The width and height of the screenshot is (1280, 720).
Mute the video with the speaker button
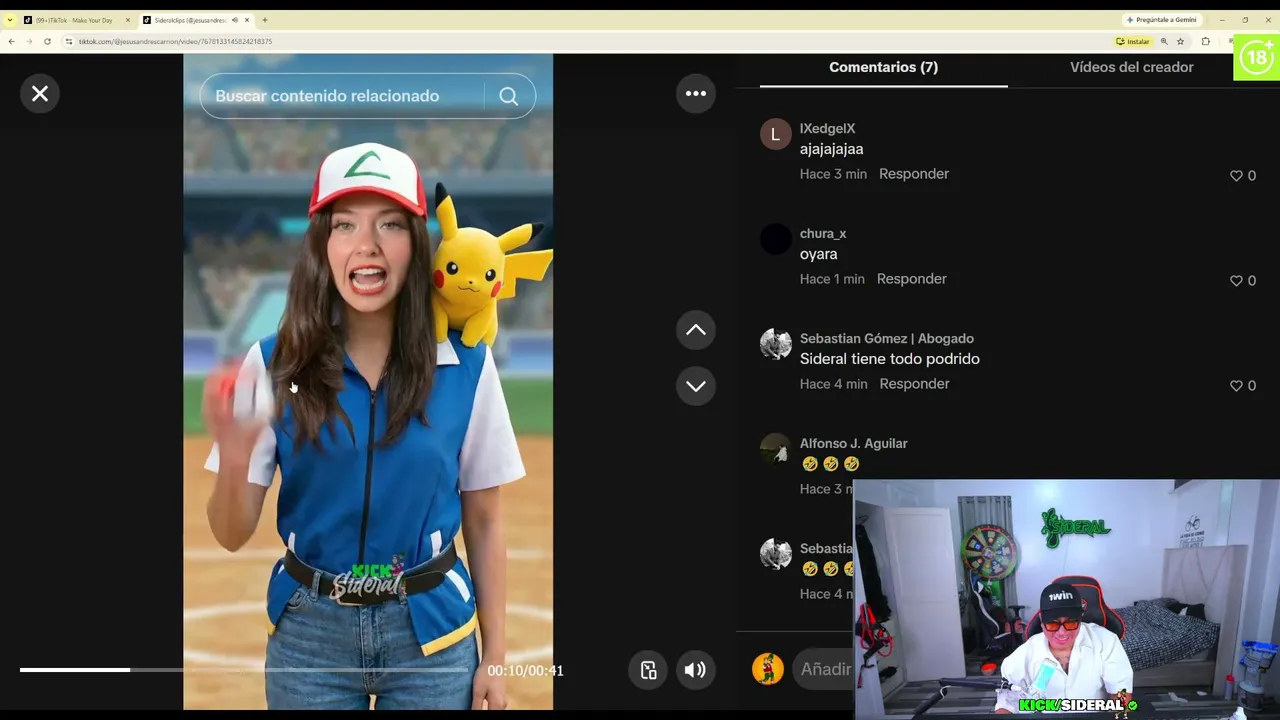click(x=695, y=670)
